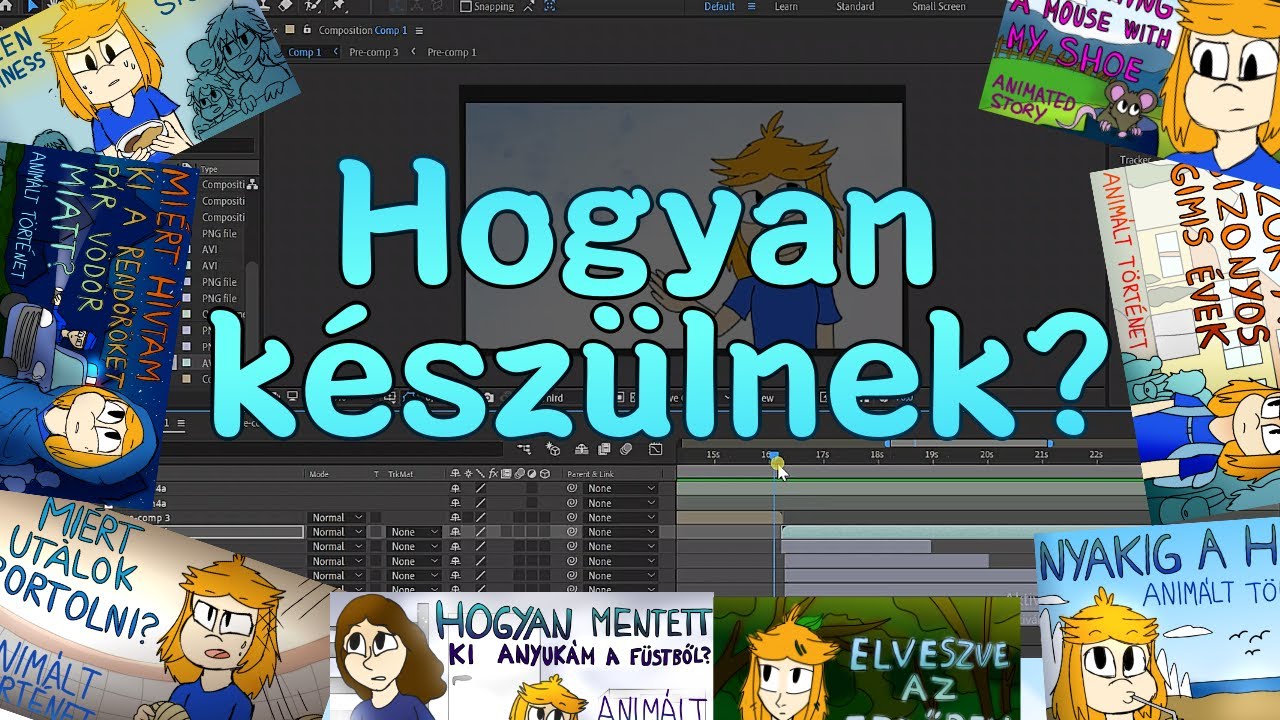
Task: Click the work area start handle near 18s
Action: click(x=887, y=443)
